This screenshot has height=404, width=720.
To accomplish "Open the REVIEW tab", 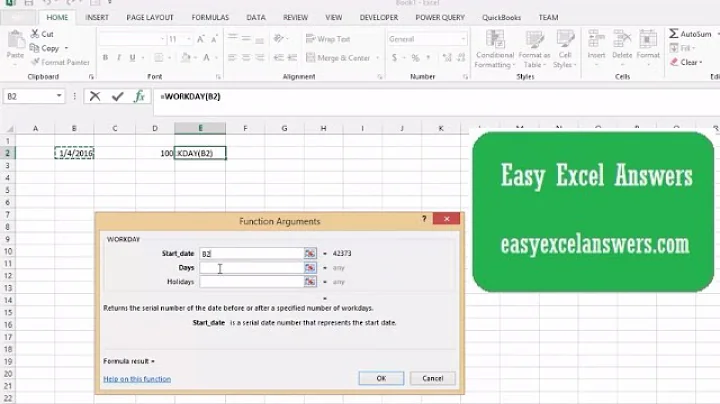I will coord(295,17).
